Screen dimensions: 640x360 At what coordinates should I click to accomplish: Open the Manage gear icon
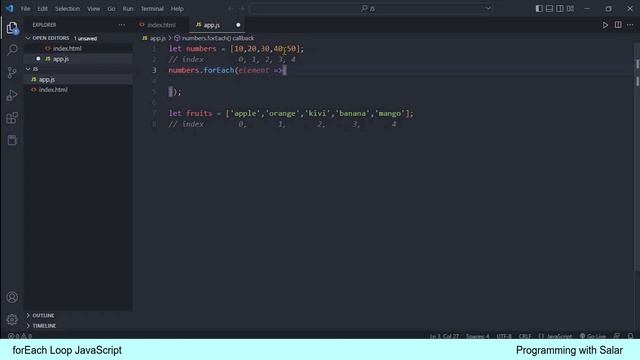pos(12,319)
